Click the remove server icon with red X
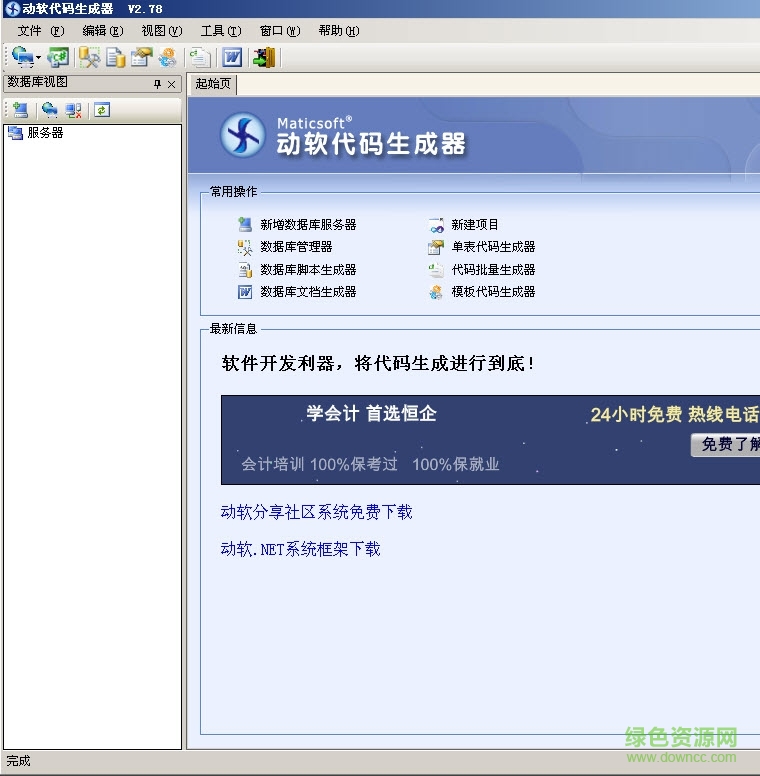Screen dimensions: 760x776 (x=73, y=110)
